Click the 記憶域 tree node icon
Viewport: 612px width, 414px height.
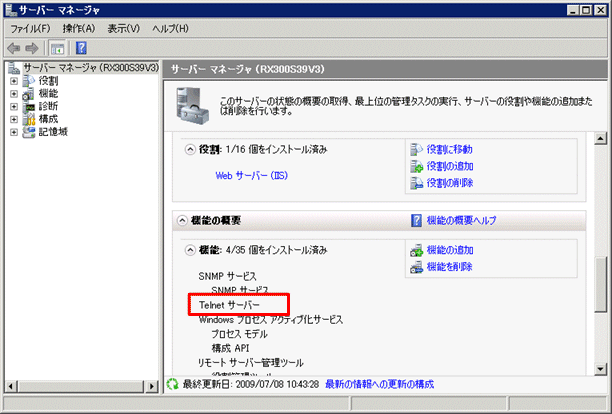click(28, 132)
